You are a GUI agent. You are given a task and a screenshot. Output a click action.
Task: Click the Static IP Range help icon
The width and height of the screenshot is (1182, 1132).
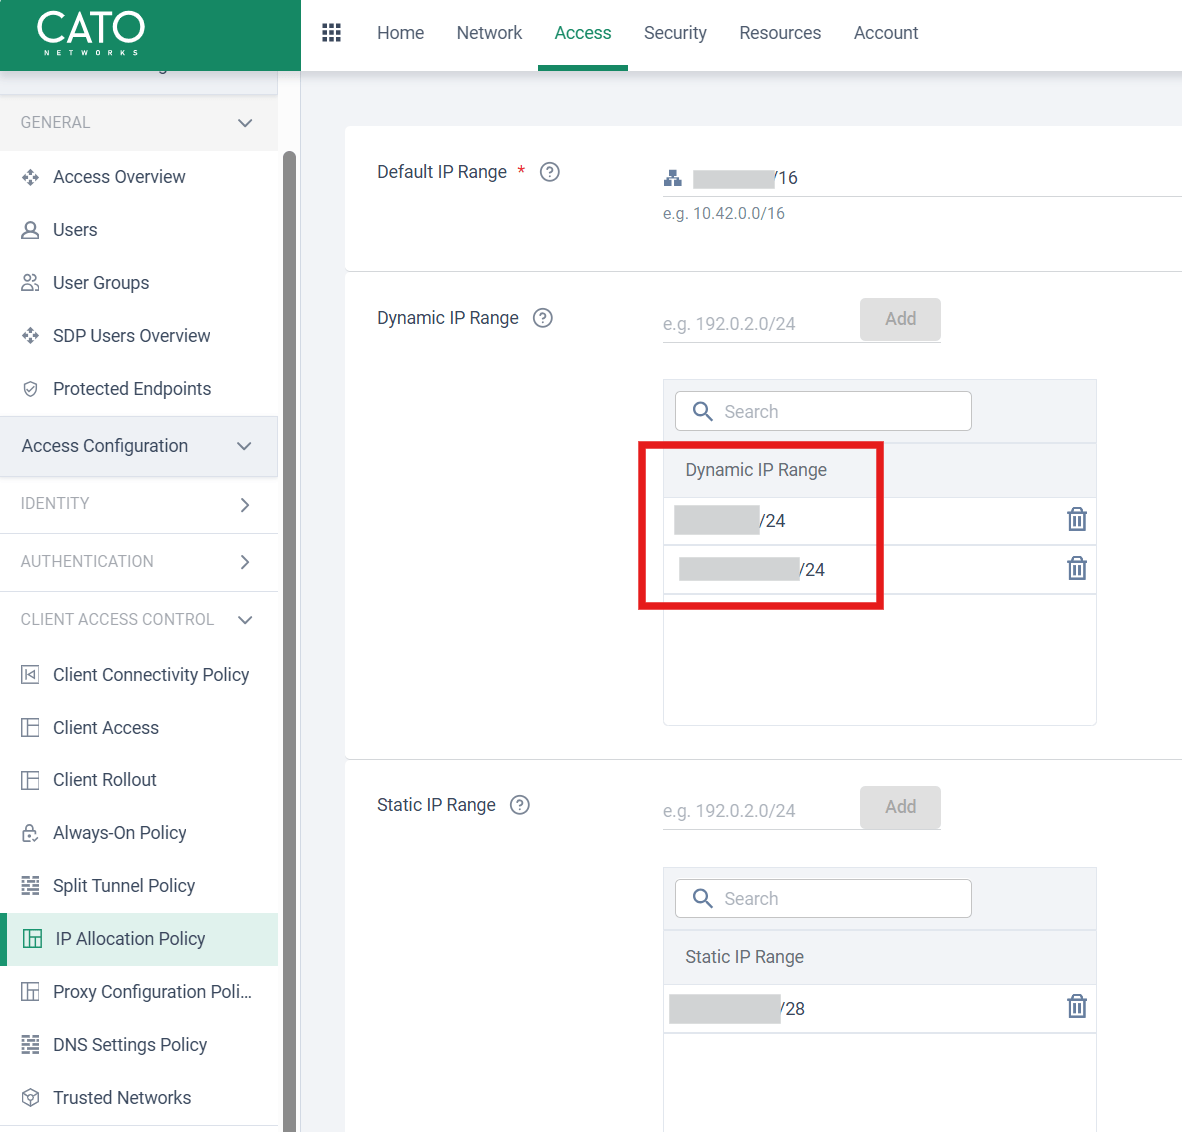tap(520, 805)
